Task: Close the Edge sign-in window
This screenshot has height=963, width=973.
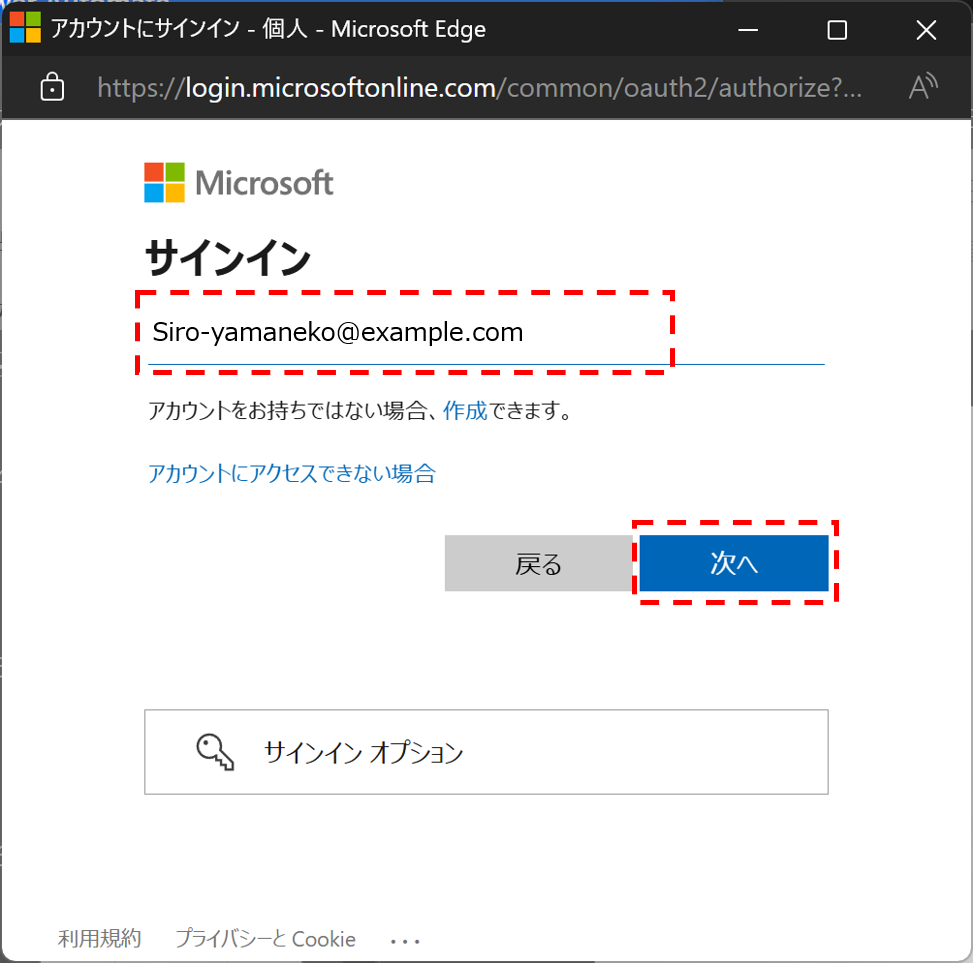Action: coord(926,29)
